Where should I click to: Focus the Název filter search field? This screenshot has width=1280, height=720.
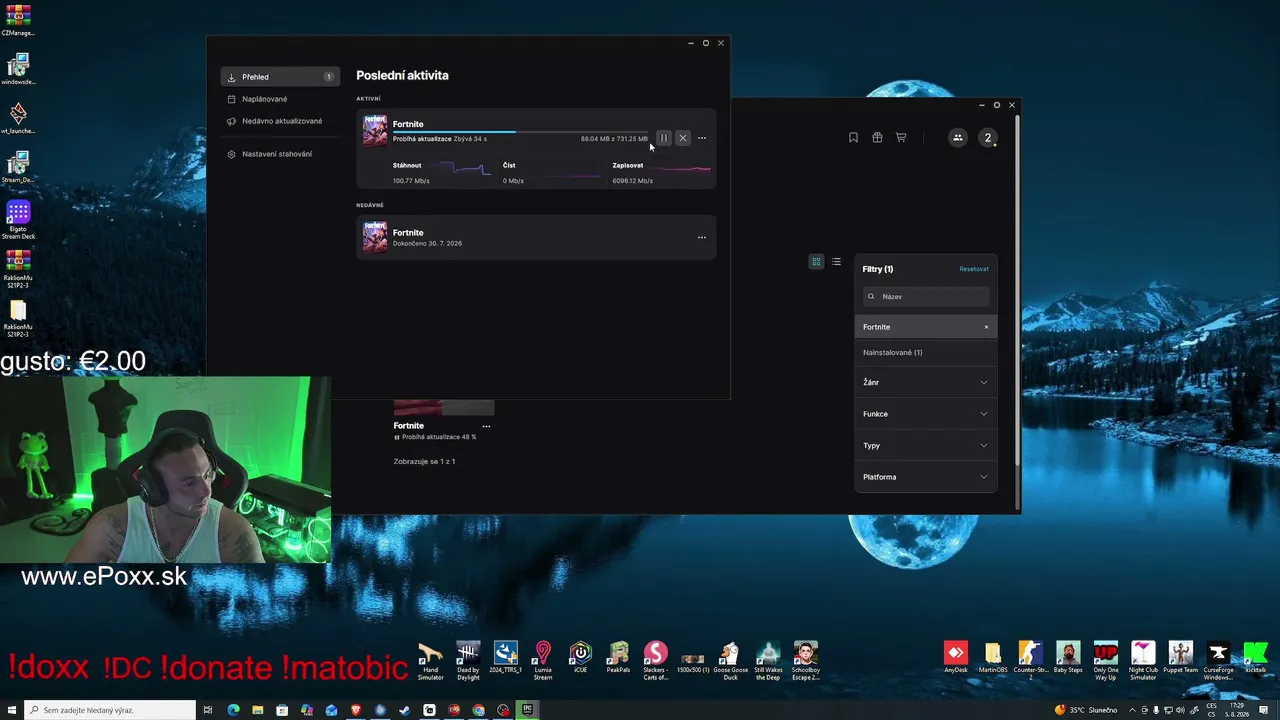[926, 297]
